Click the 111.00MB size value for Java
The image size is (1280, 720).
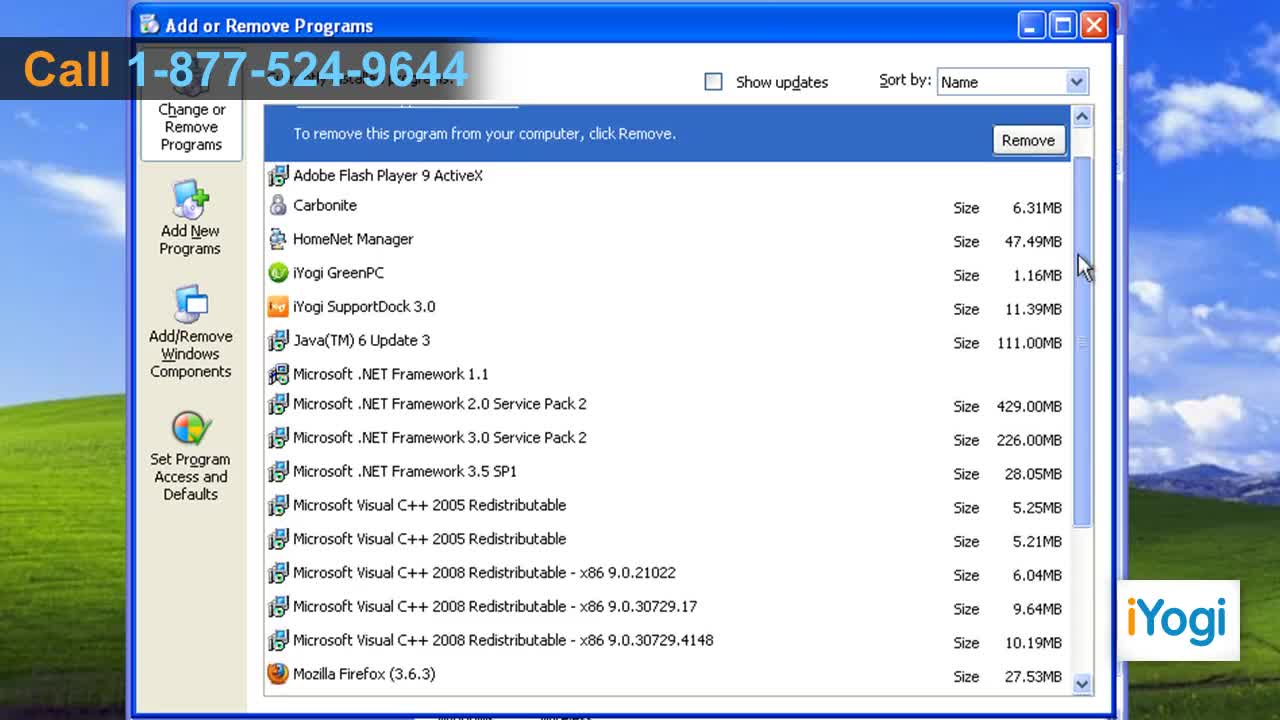1029,343
